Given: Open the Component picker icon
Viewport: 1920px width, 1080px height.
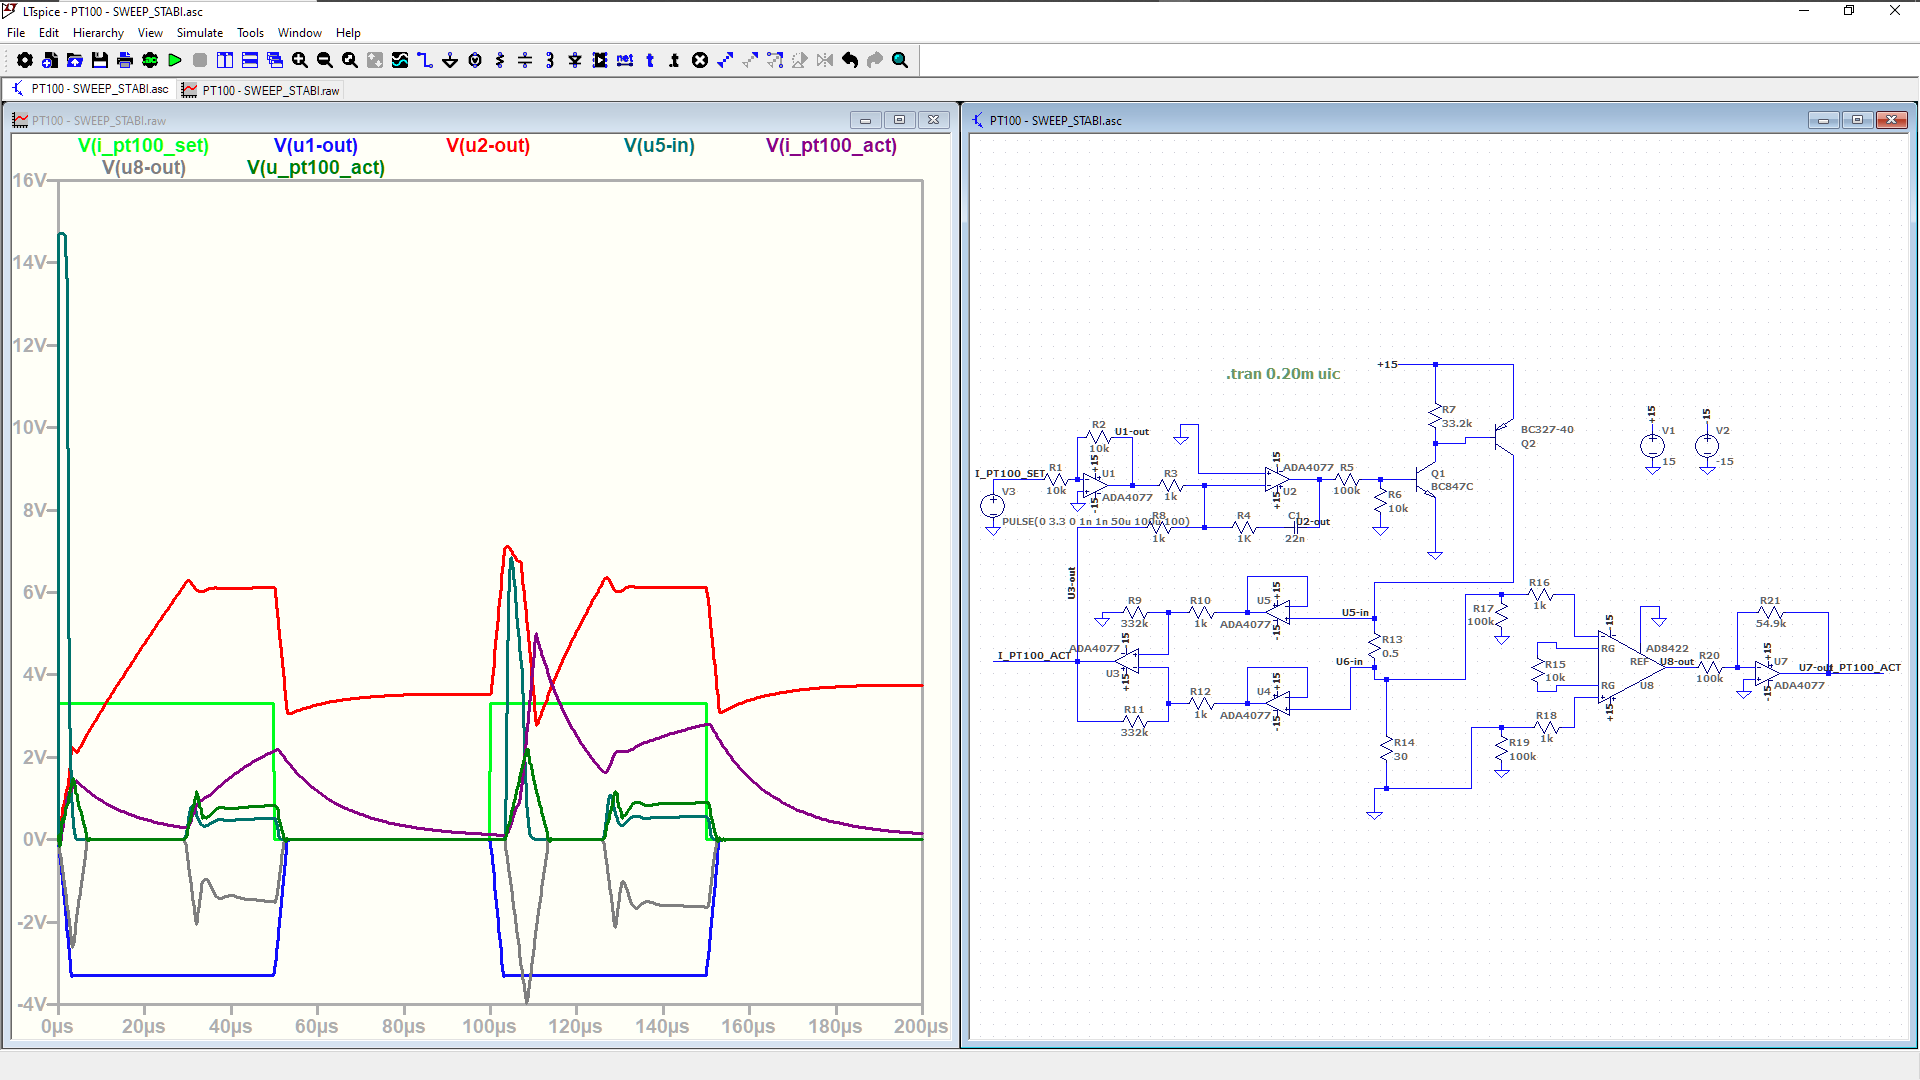Looking at the screenshot, I should tap(600, 60).
